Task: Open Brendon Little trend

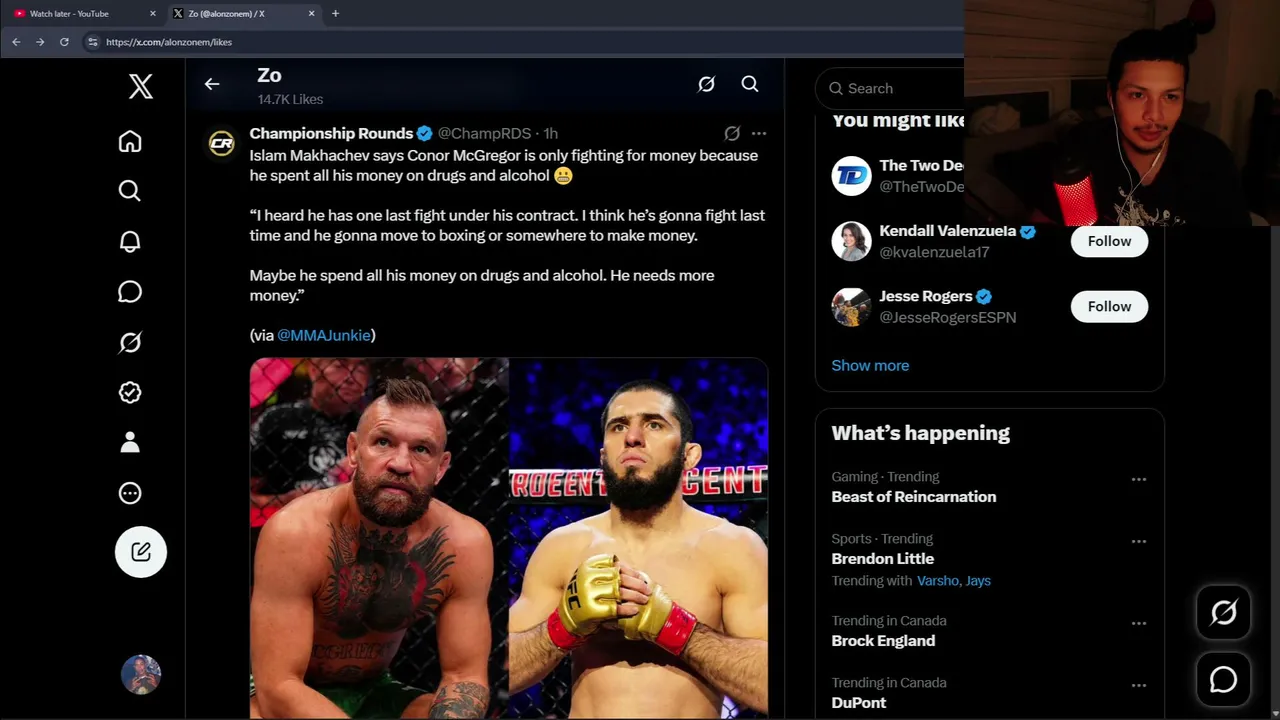Action: point(883,559)
